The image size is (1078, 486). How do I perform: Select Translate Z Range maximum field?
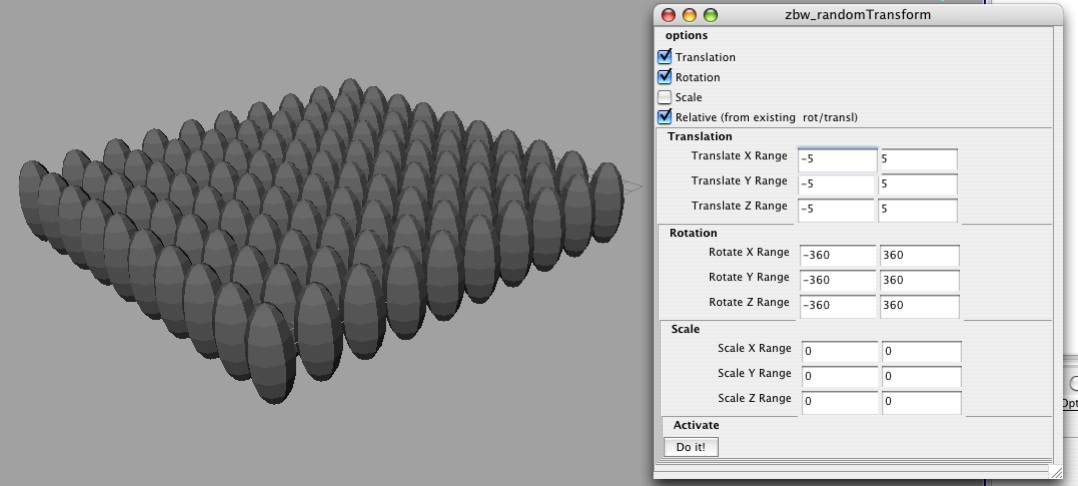pyautogui.click(x=918, y=210)
